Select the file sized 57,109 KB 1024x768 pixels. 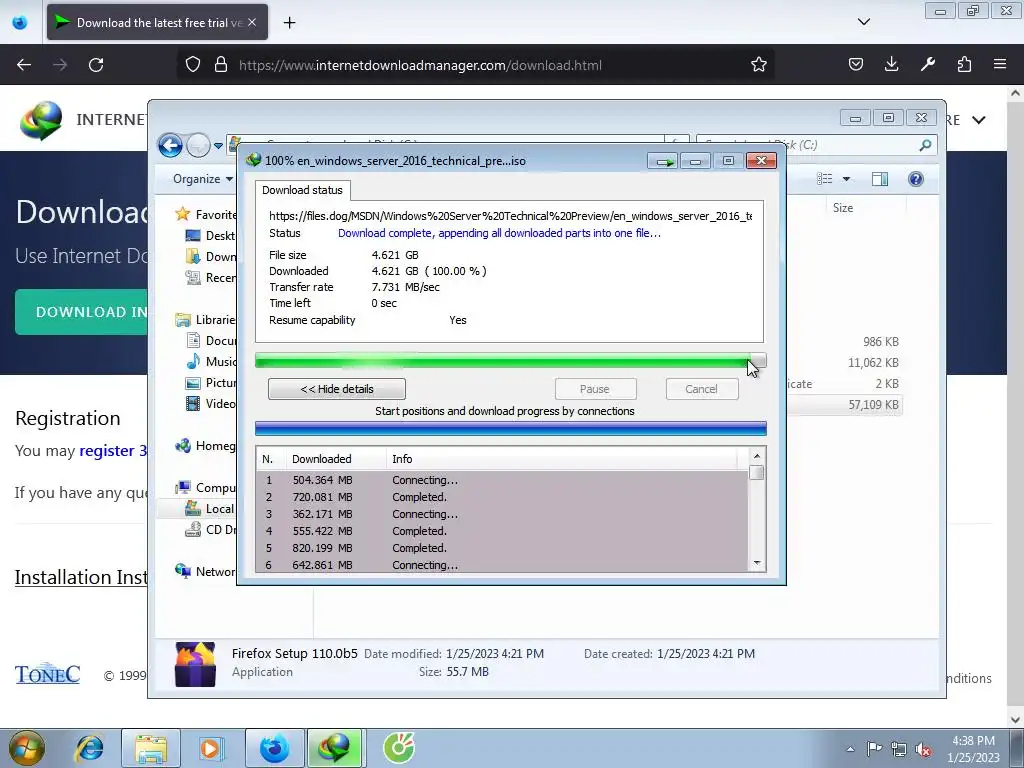coord(844,405)
